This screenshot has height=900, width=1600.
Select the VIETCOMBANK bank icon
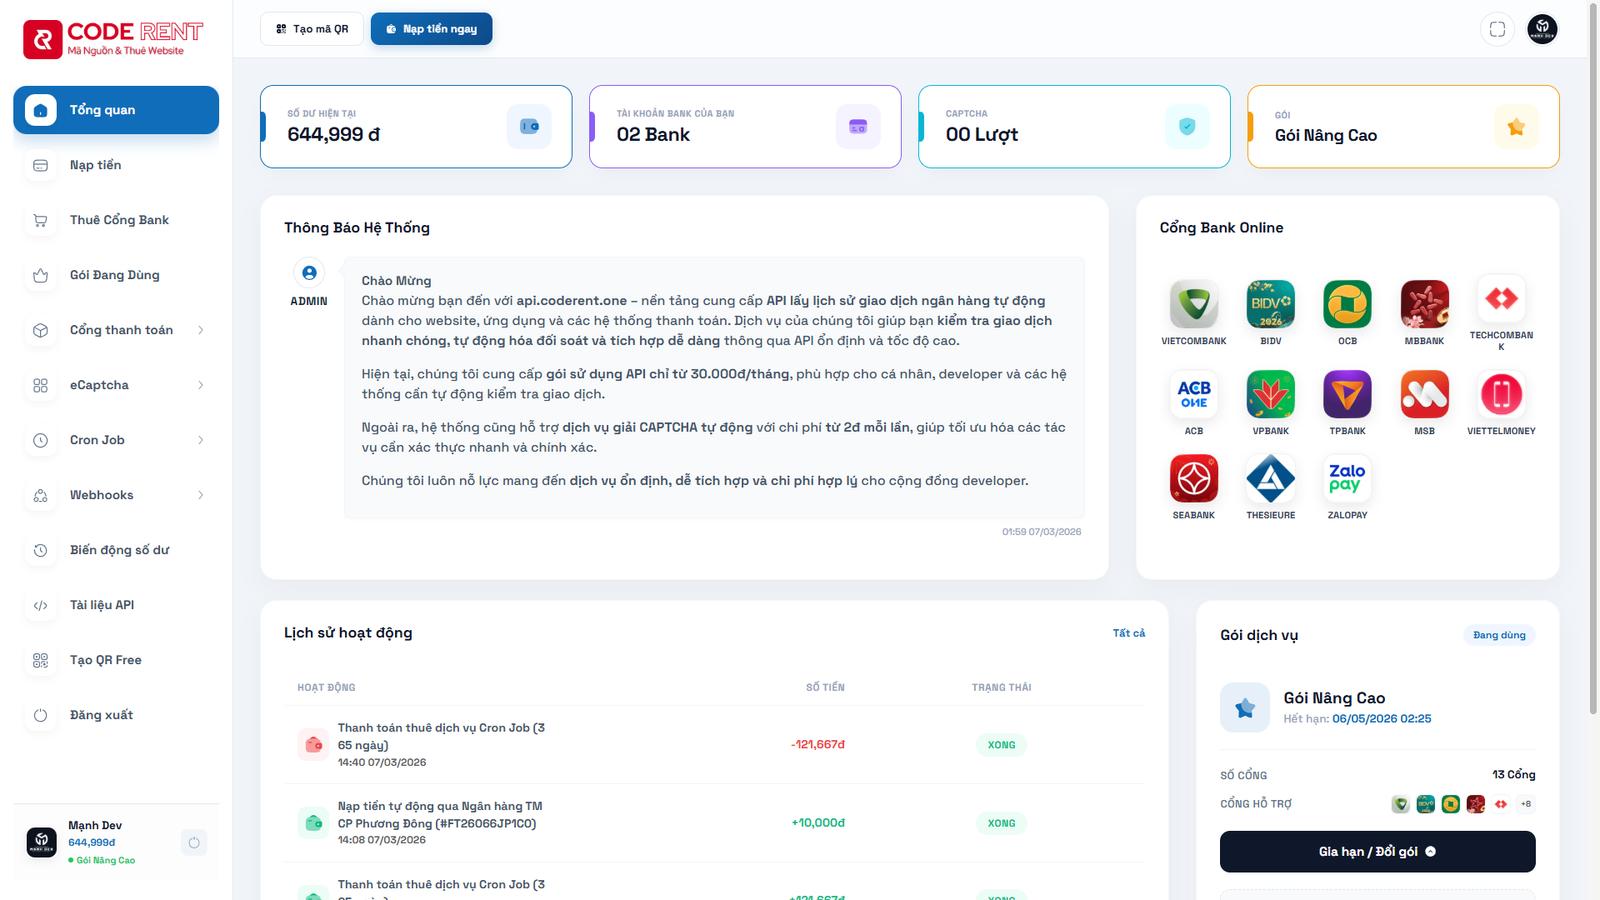point(1193,305)
